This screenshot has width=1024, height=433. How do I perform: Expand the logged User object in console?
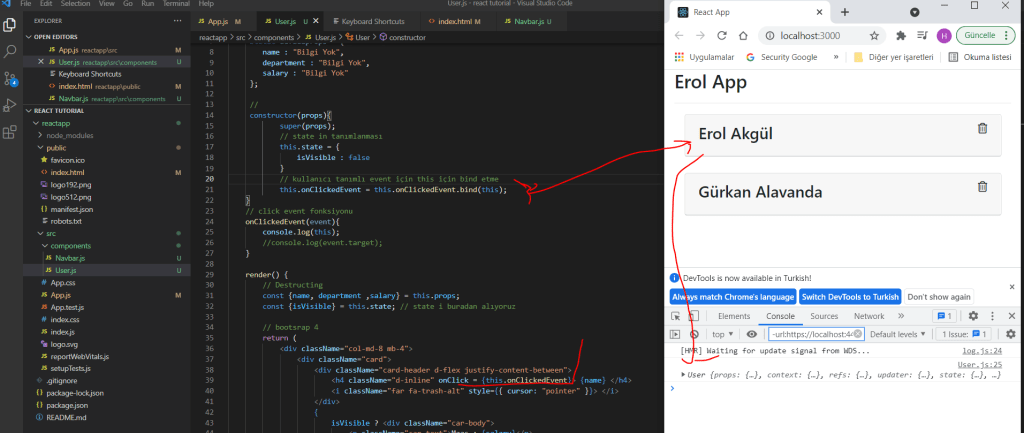pos(684,375)
